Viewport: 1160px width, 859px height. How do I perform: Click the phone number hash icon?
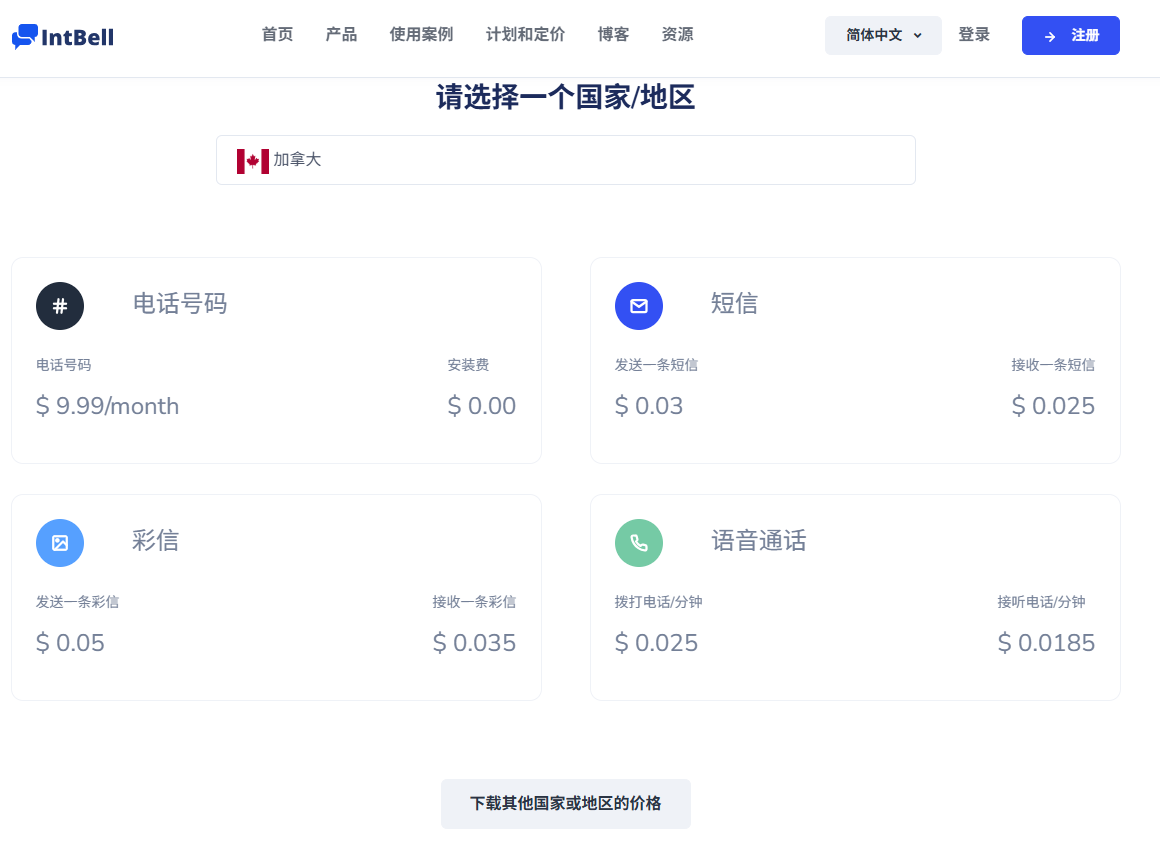(60, 306)
